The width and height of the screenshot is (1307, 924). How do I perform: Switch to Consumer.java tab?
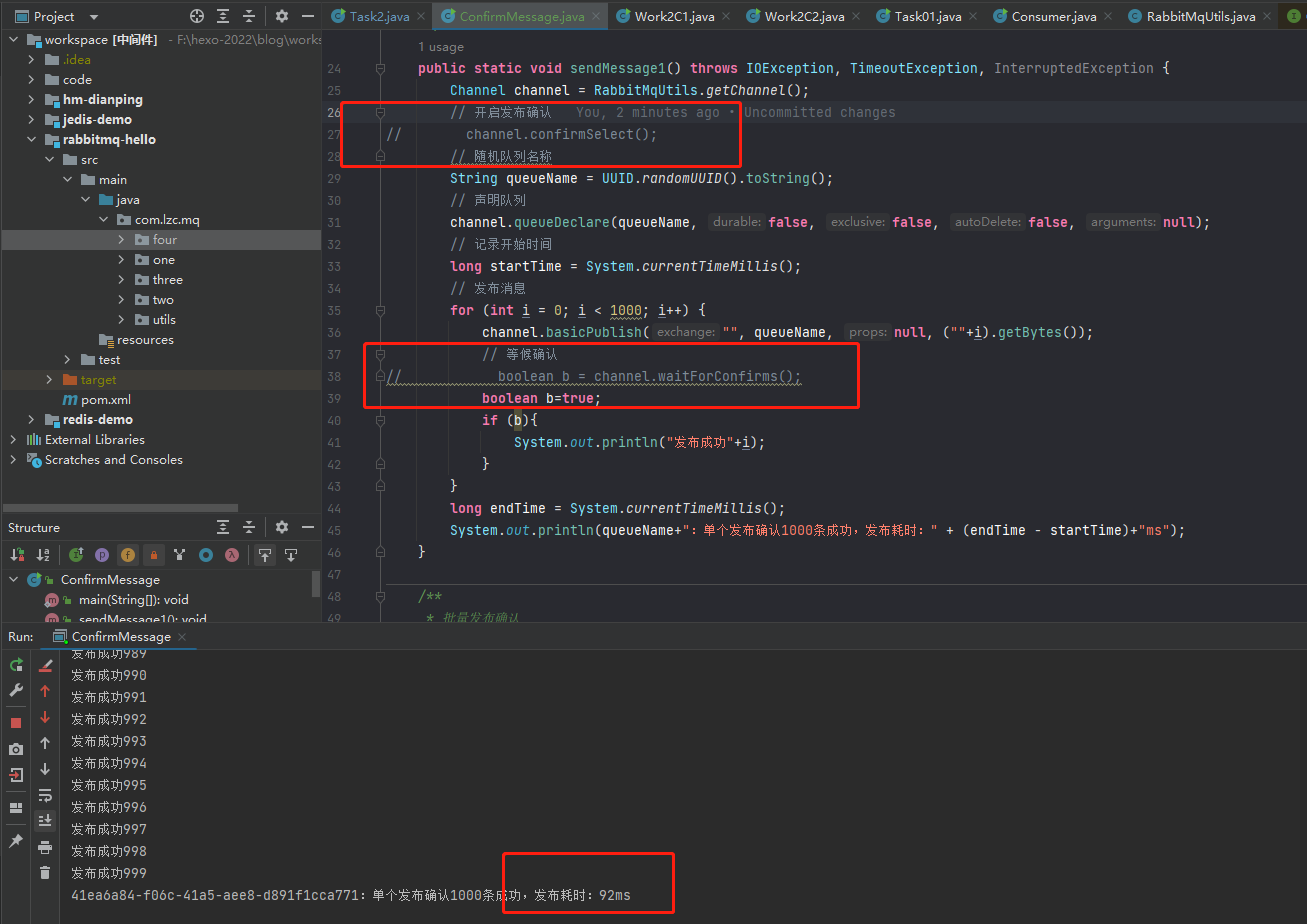[1053, 16]
